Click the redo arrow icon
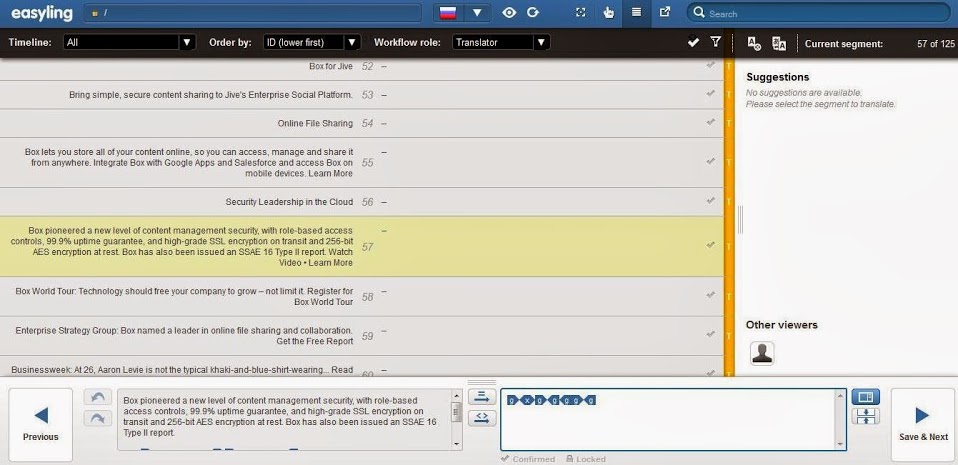 point(98,419)
